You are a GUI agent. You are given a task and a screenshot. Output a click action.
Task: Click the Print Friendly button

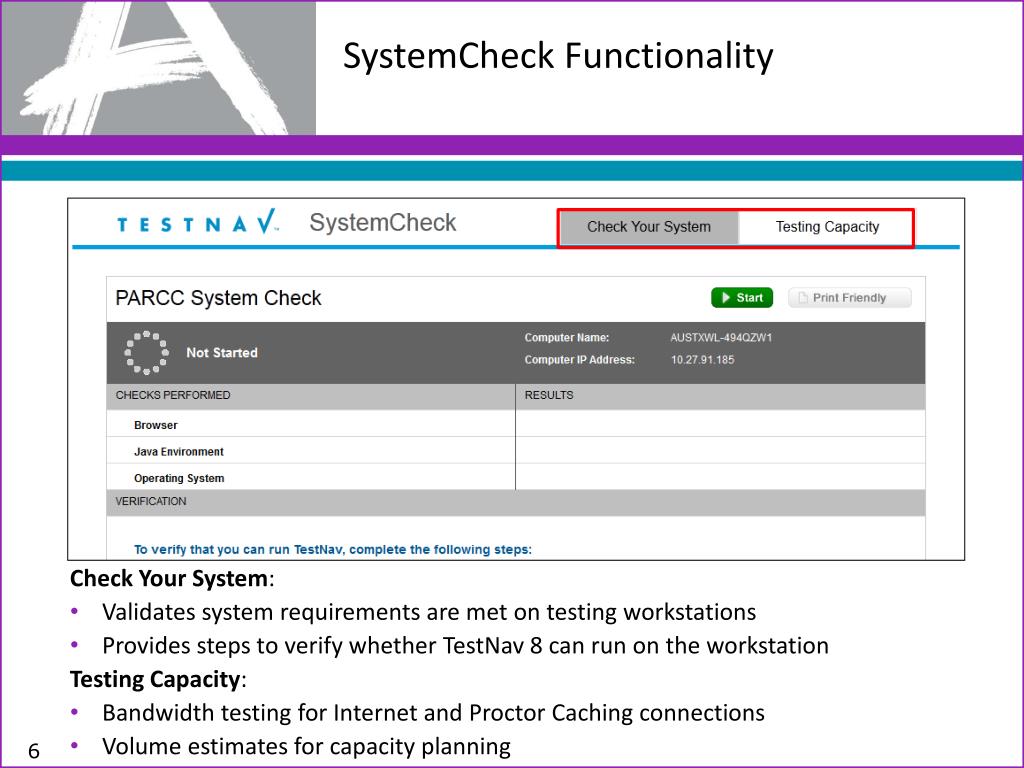[x=849, y=298]
